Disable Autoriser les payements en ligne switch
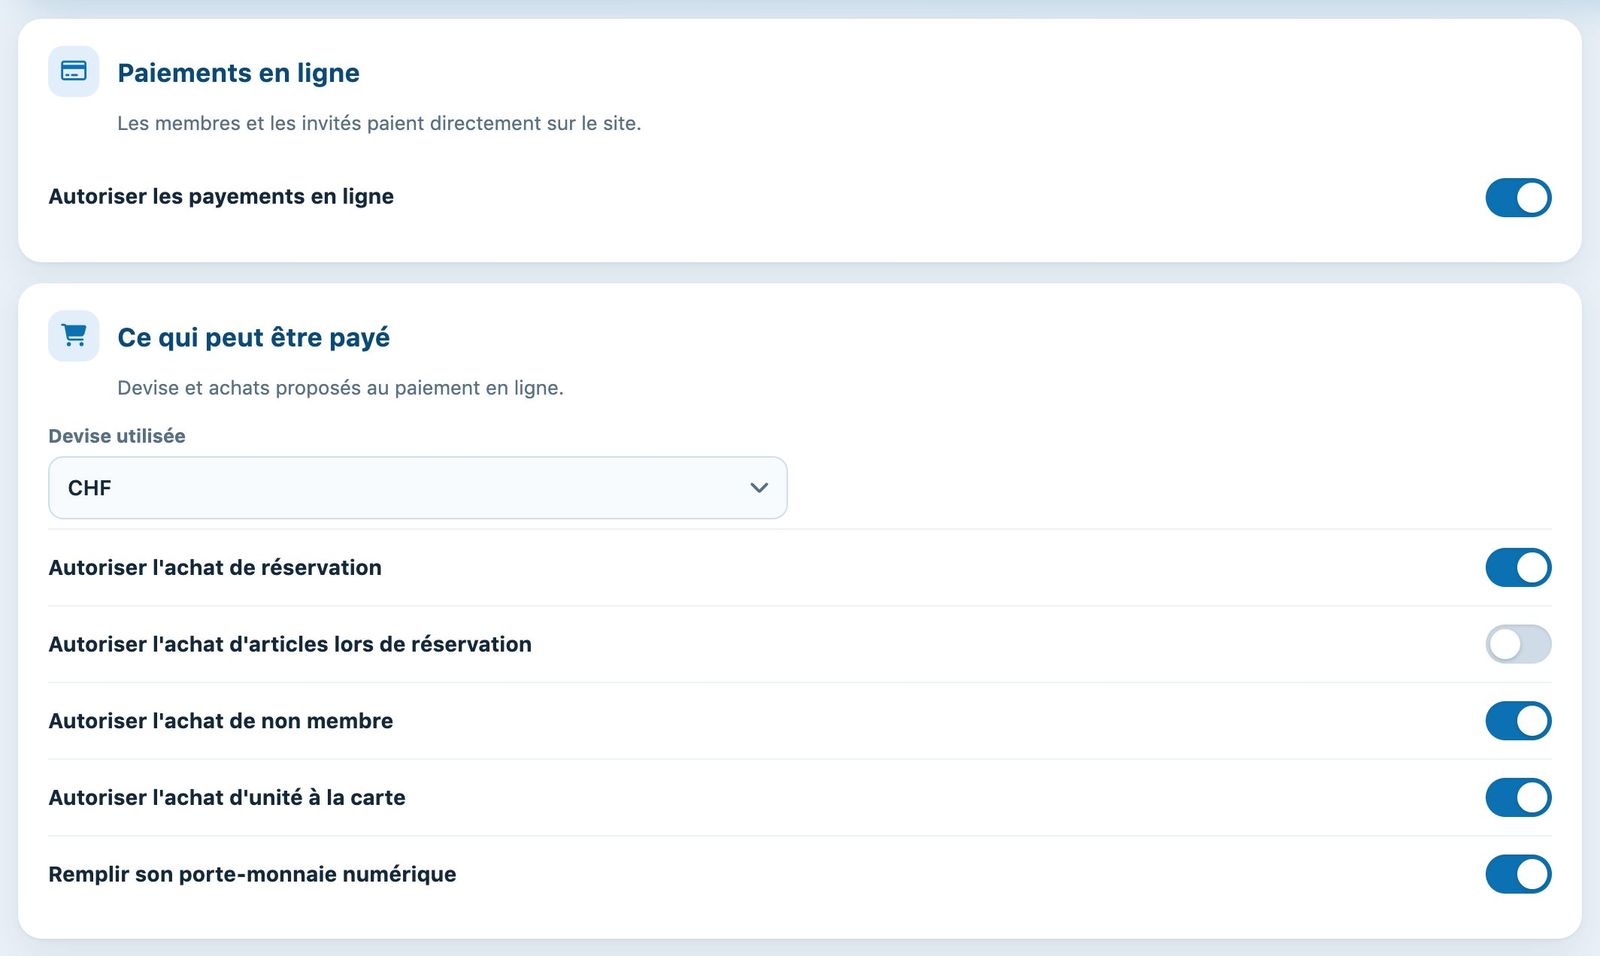 coord(1518,197)
